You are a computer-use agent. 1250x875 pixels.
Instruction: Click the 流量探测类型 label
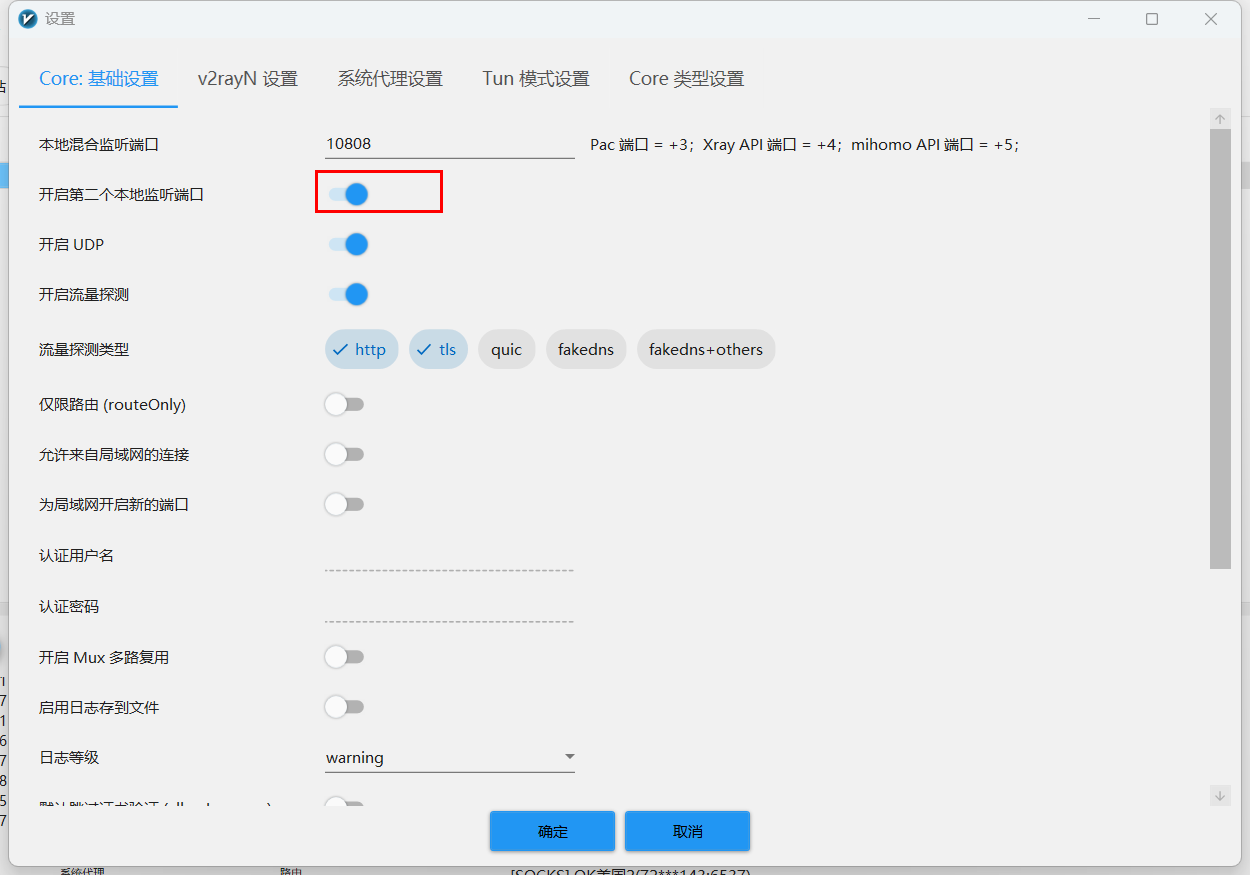pos(84,350)
